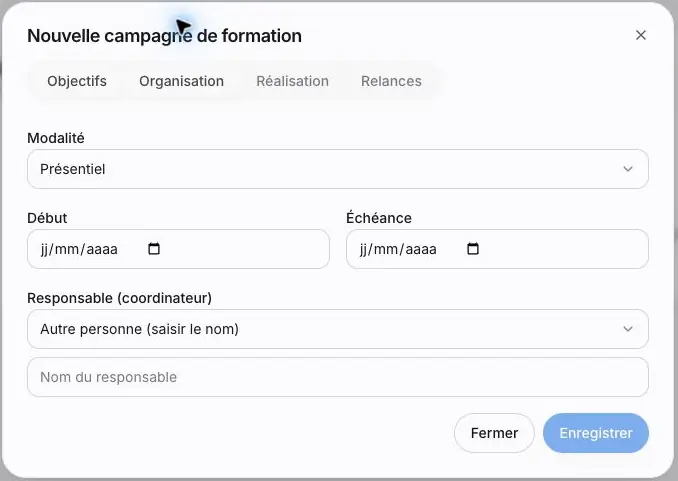Click the Début field label
The width and height of the screenshot is (678, 481).
[47, 218]
